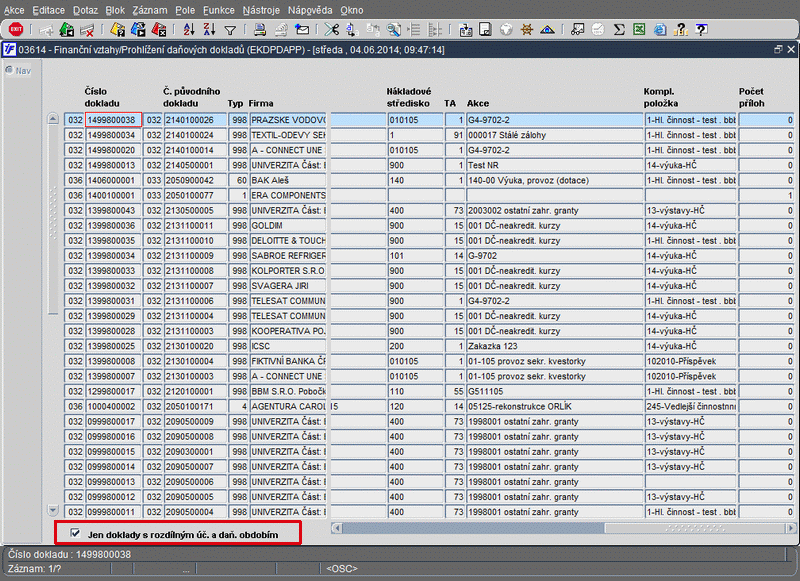Open the Záznam menu
The image size is (800, 581).
tap(150, 10)
